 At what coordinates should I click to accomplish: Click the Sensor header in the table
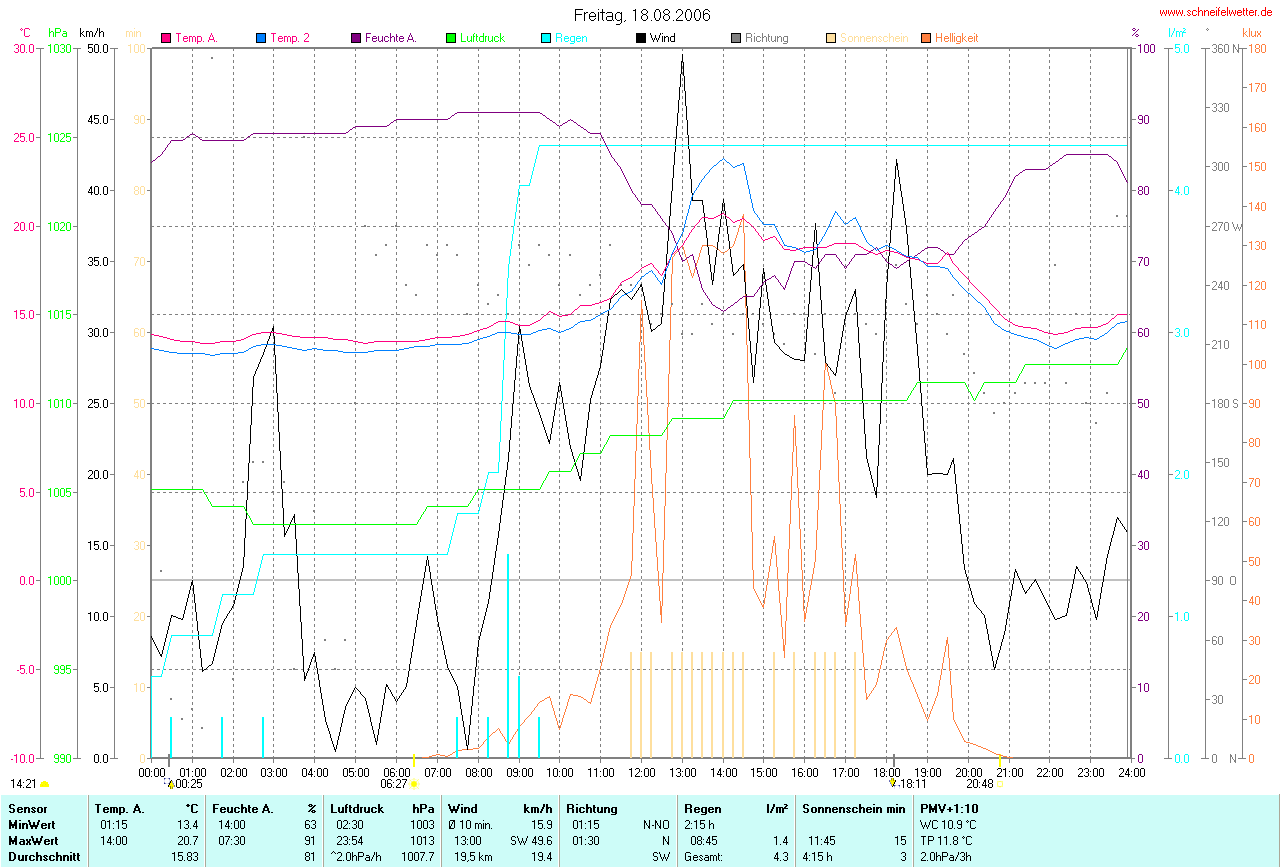(x=26, y=808)
